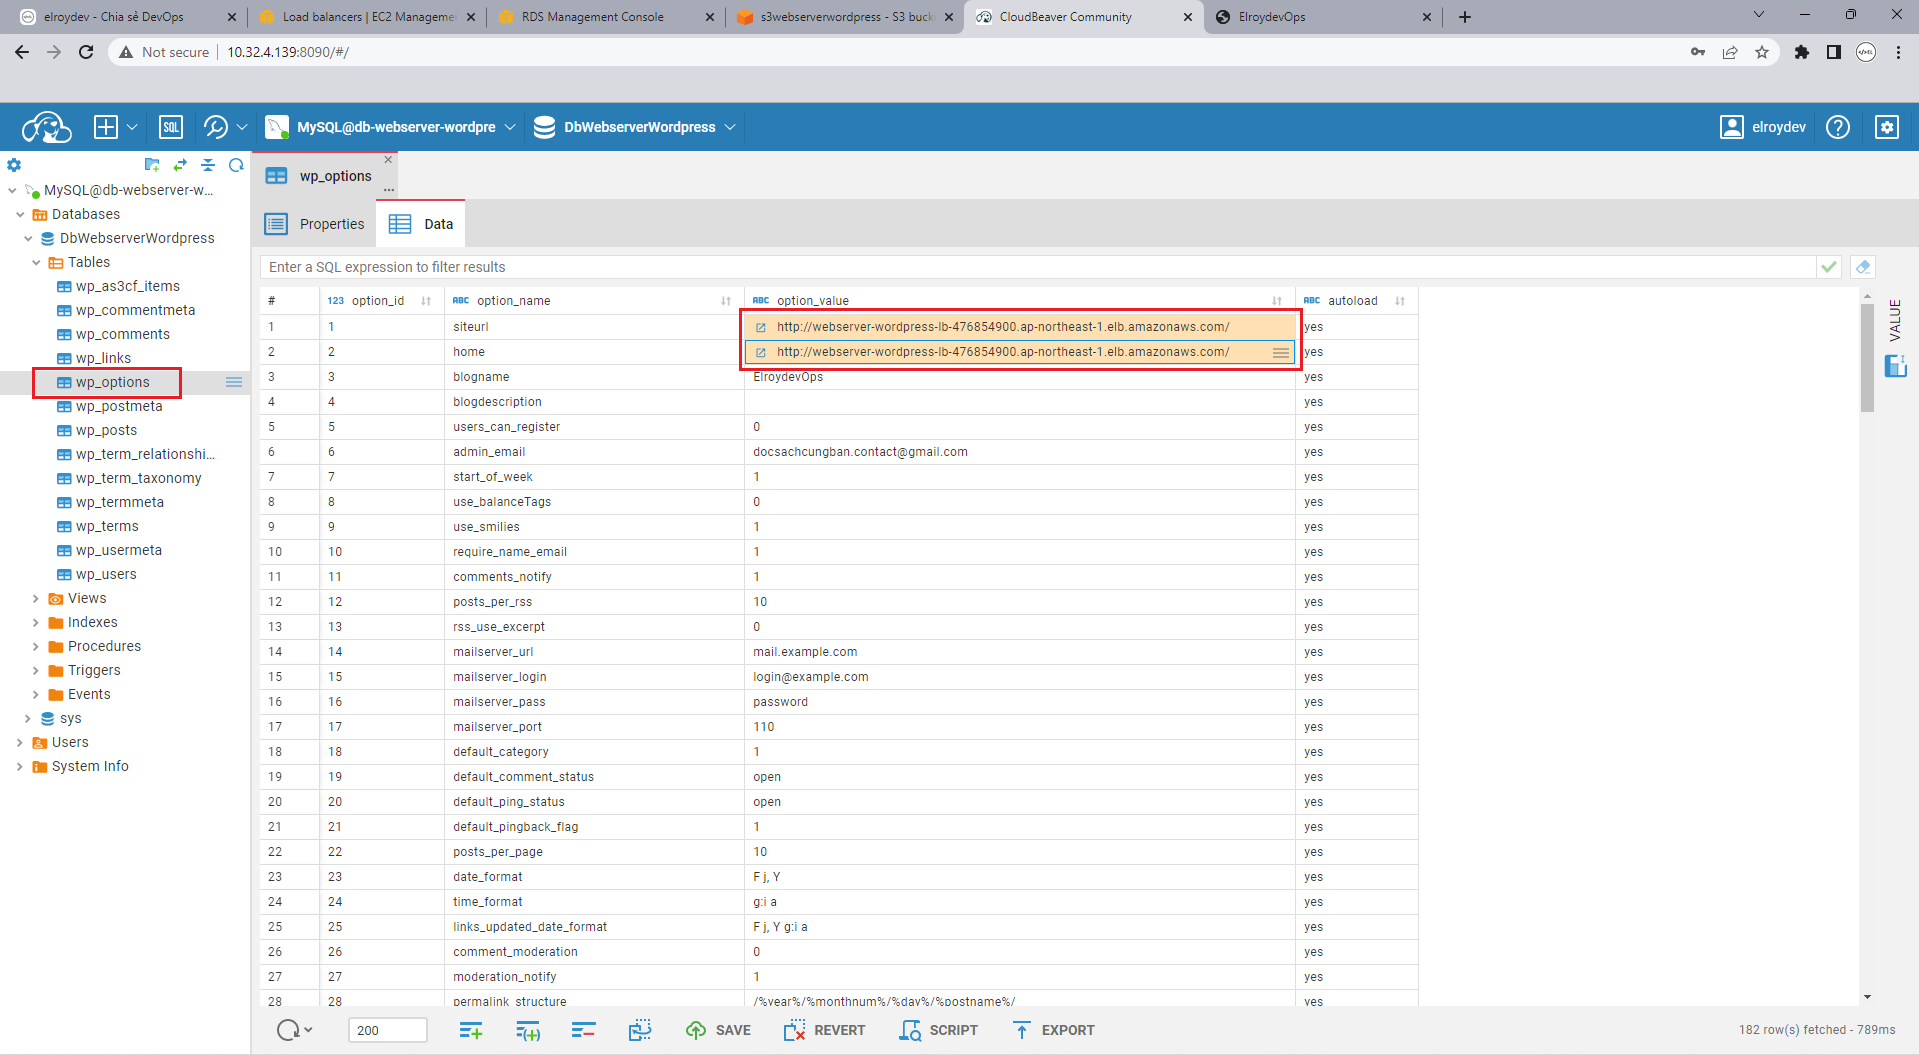Select the wp_users table
The height and width of the screenshot is (1055, 1919).
106,574
